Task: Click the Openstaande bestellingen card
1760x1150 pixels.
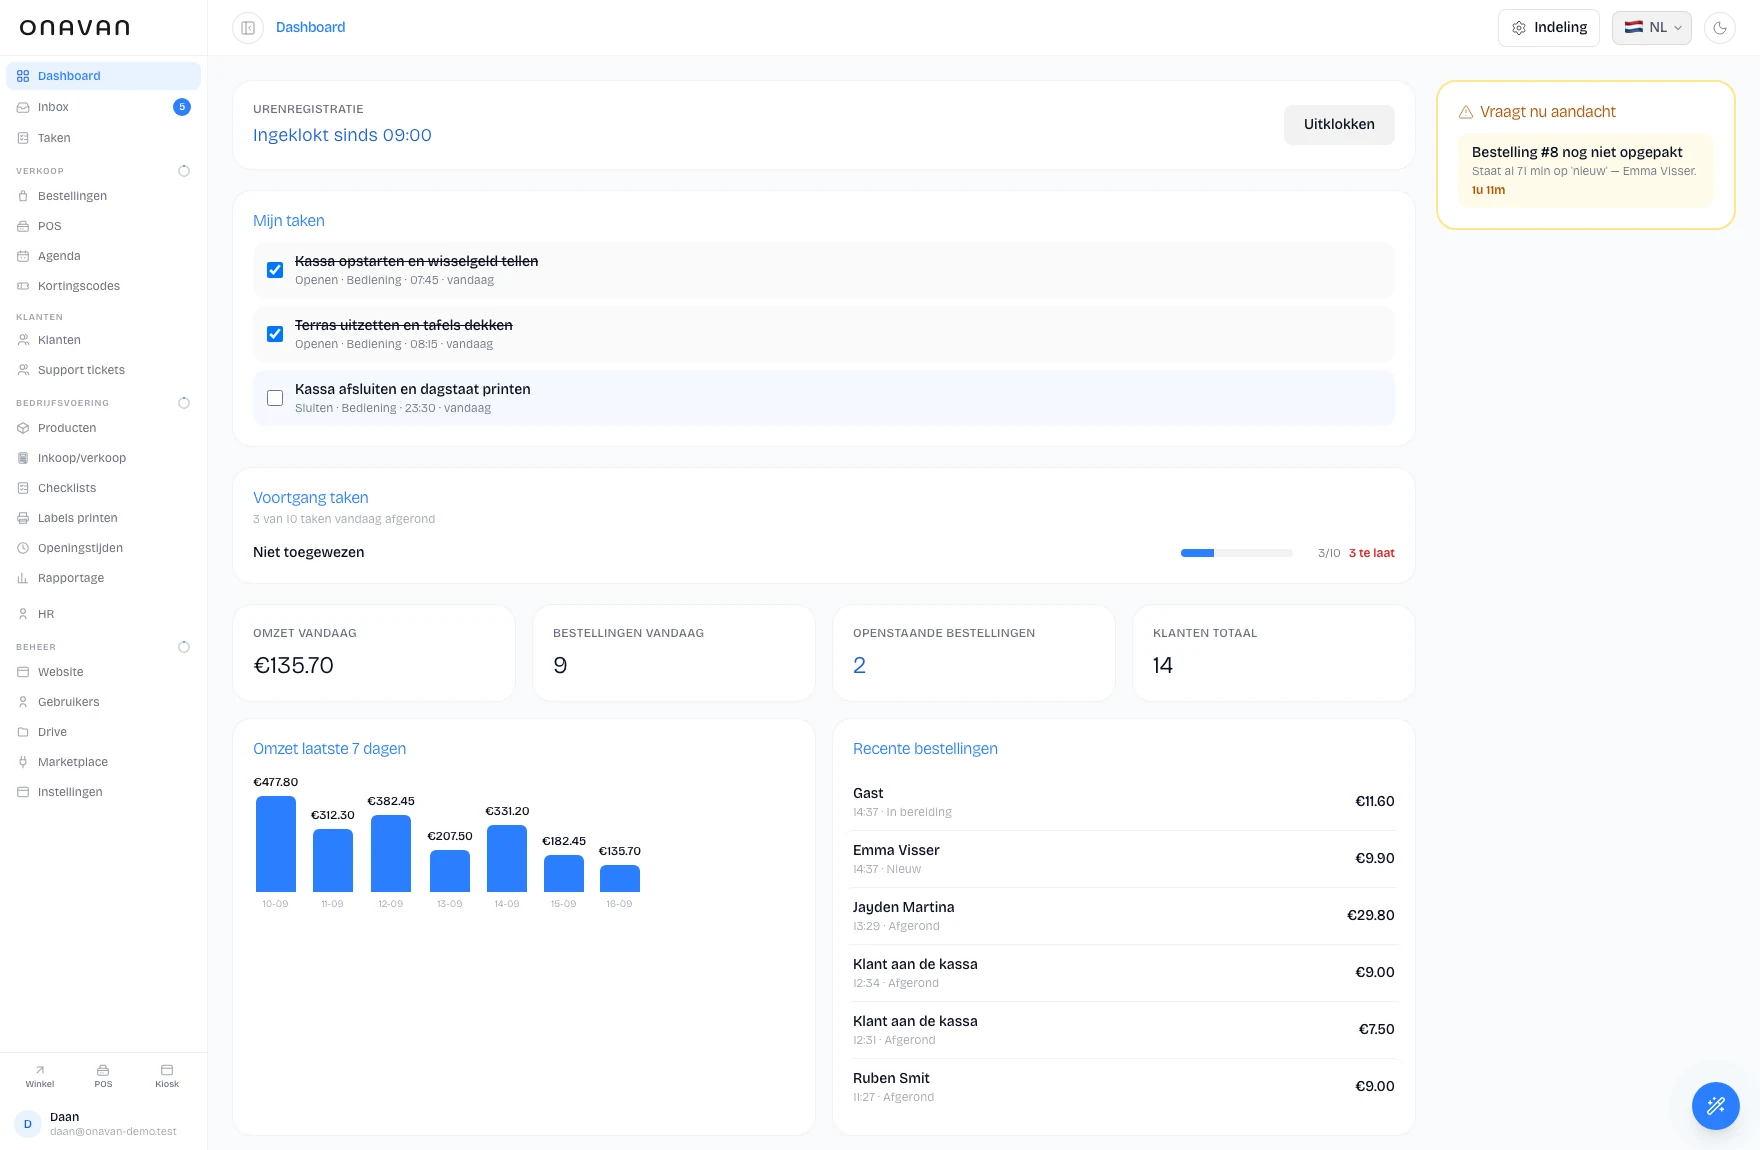Action: point(973,653)
